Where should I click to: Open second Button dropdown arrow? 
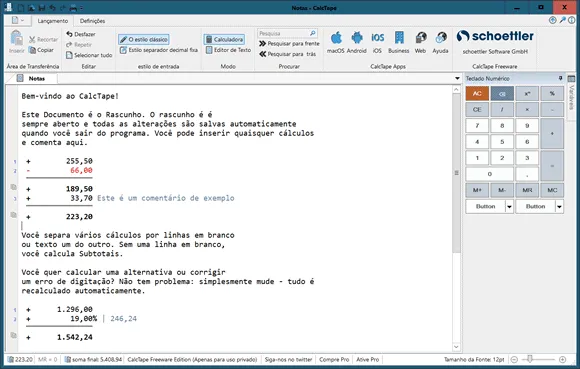[x=559, y=207]
